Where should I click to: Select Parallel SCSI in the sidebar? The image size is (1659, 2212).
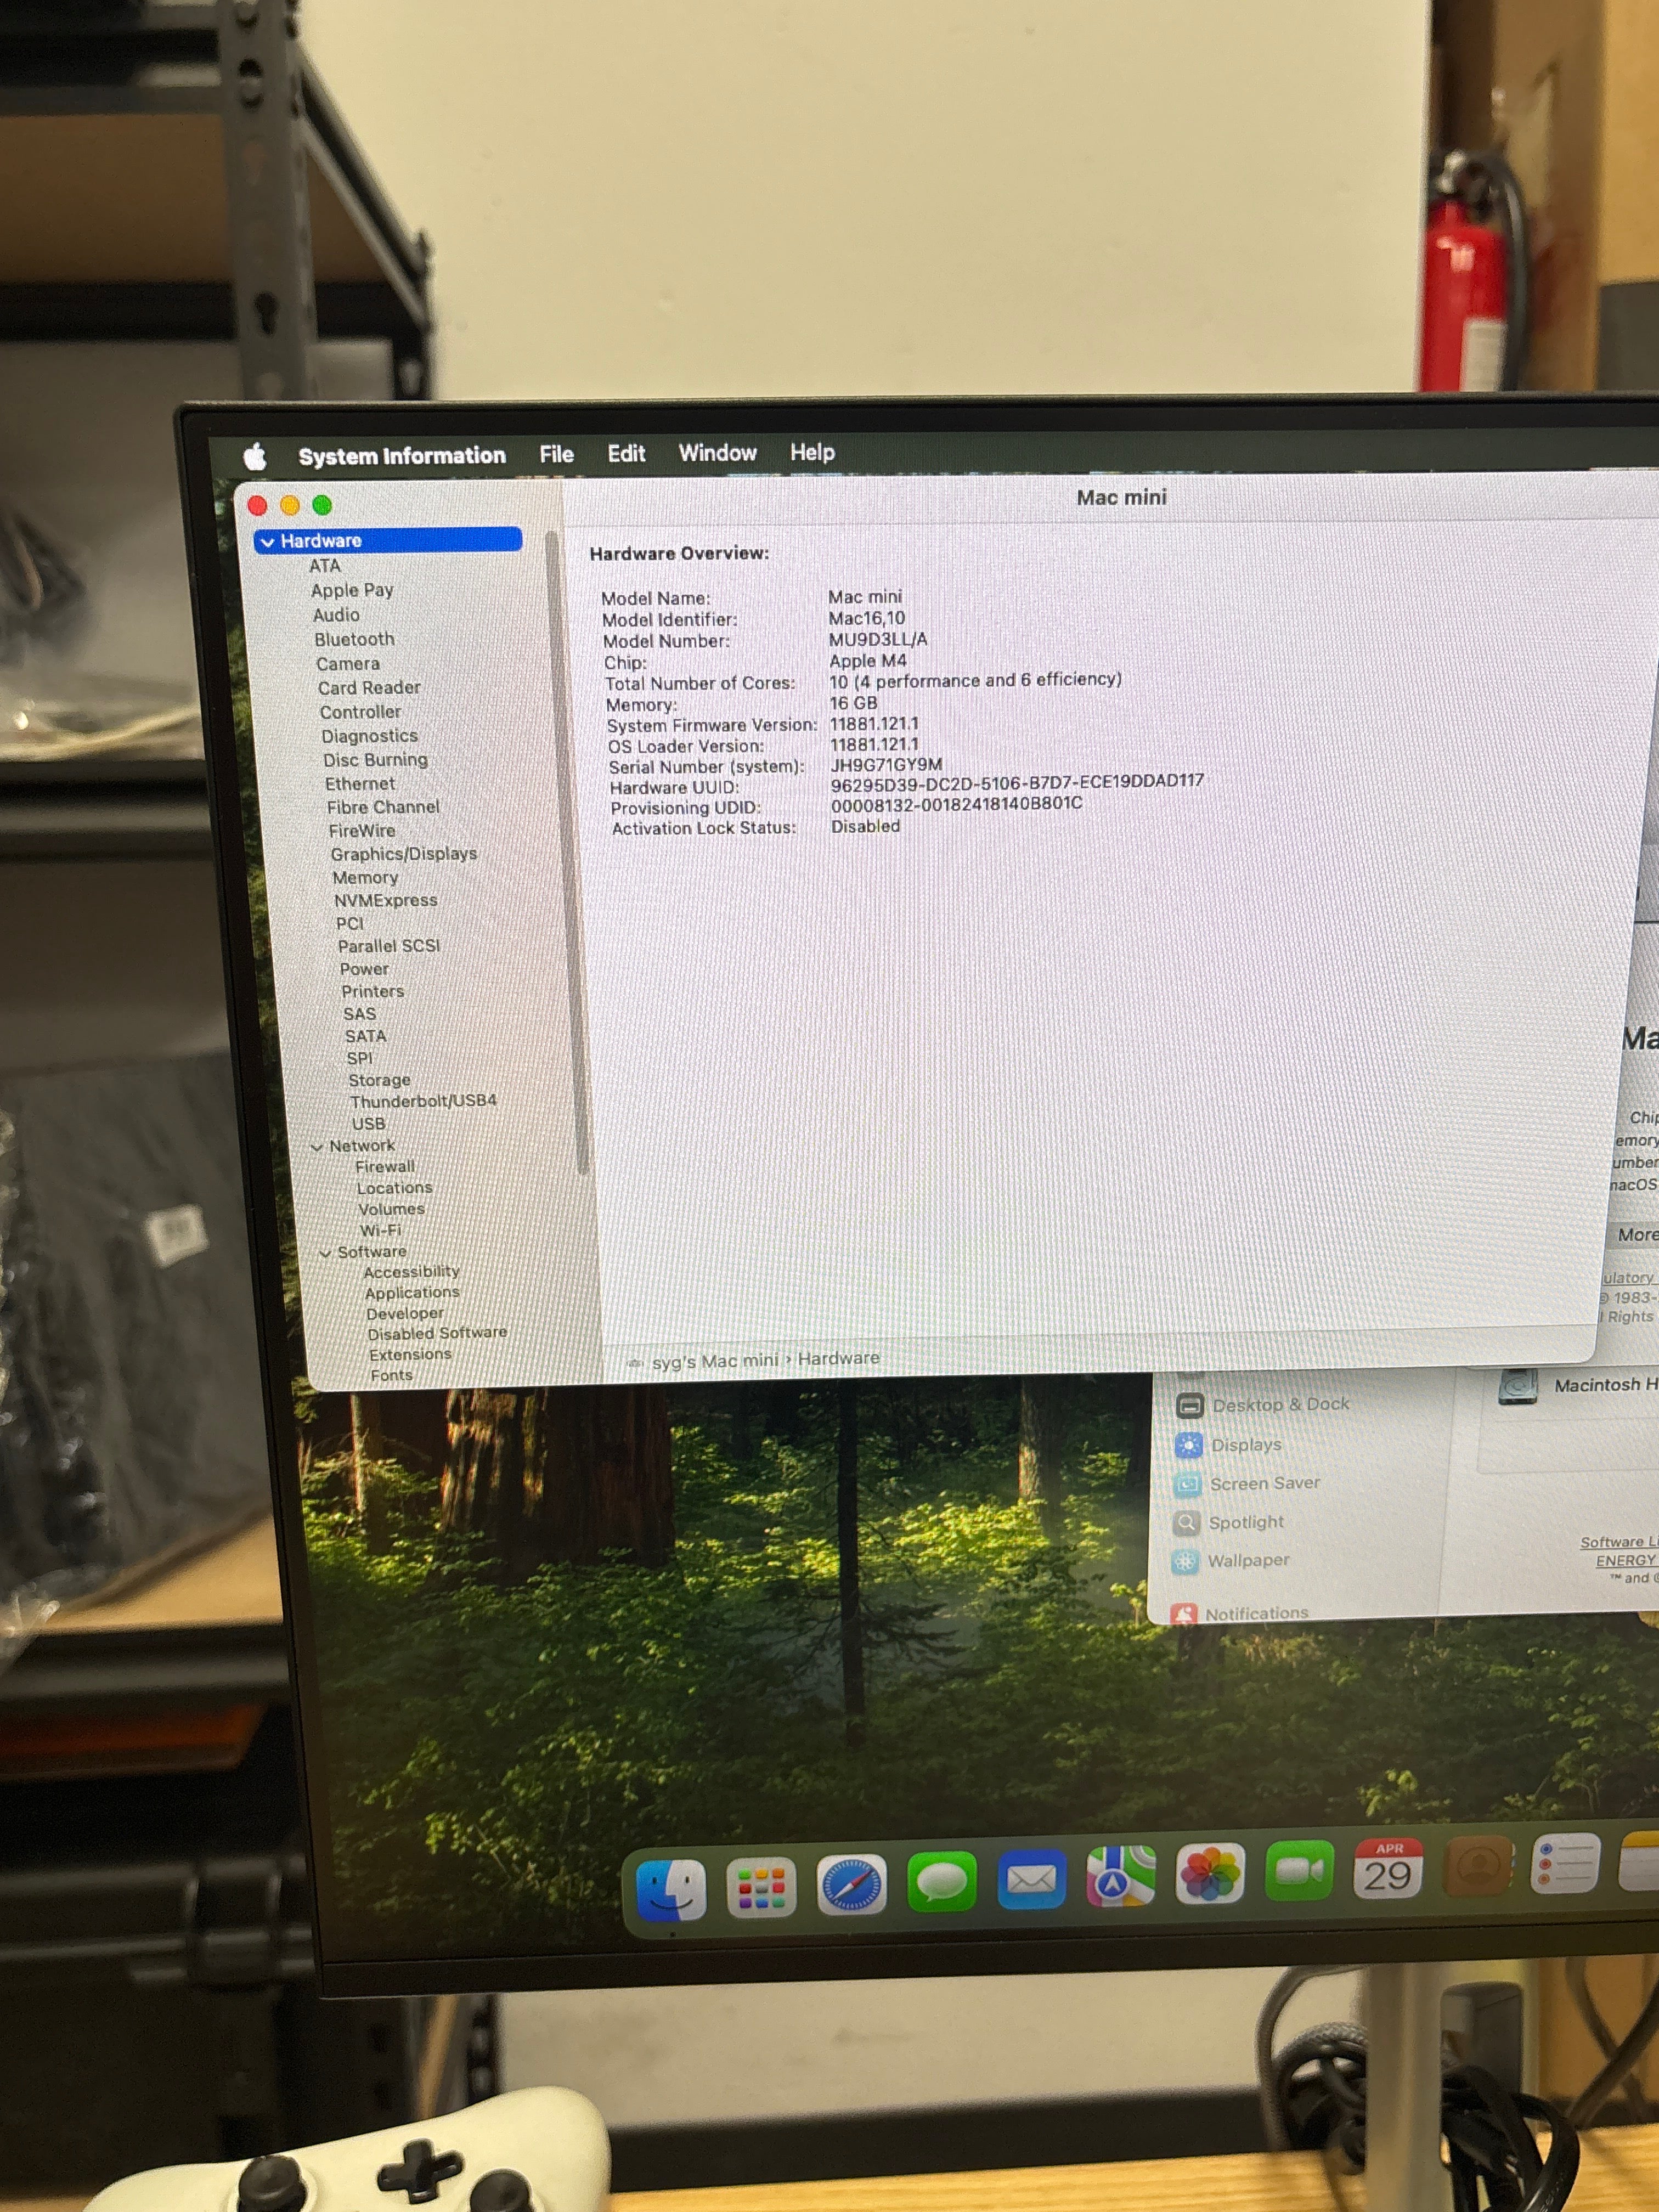coord(389,946)
